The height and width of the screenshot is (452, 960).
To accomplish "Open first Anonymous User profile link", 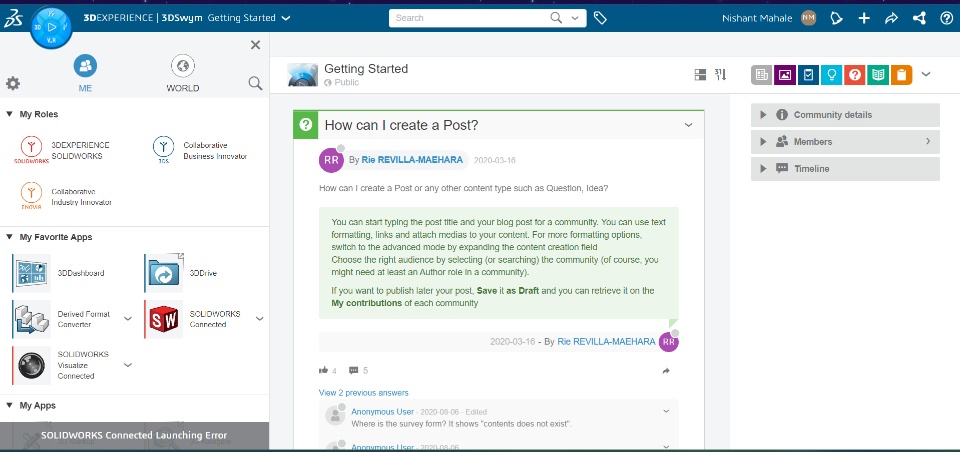I will 383,412.
